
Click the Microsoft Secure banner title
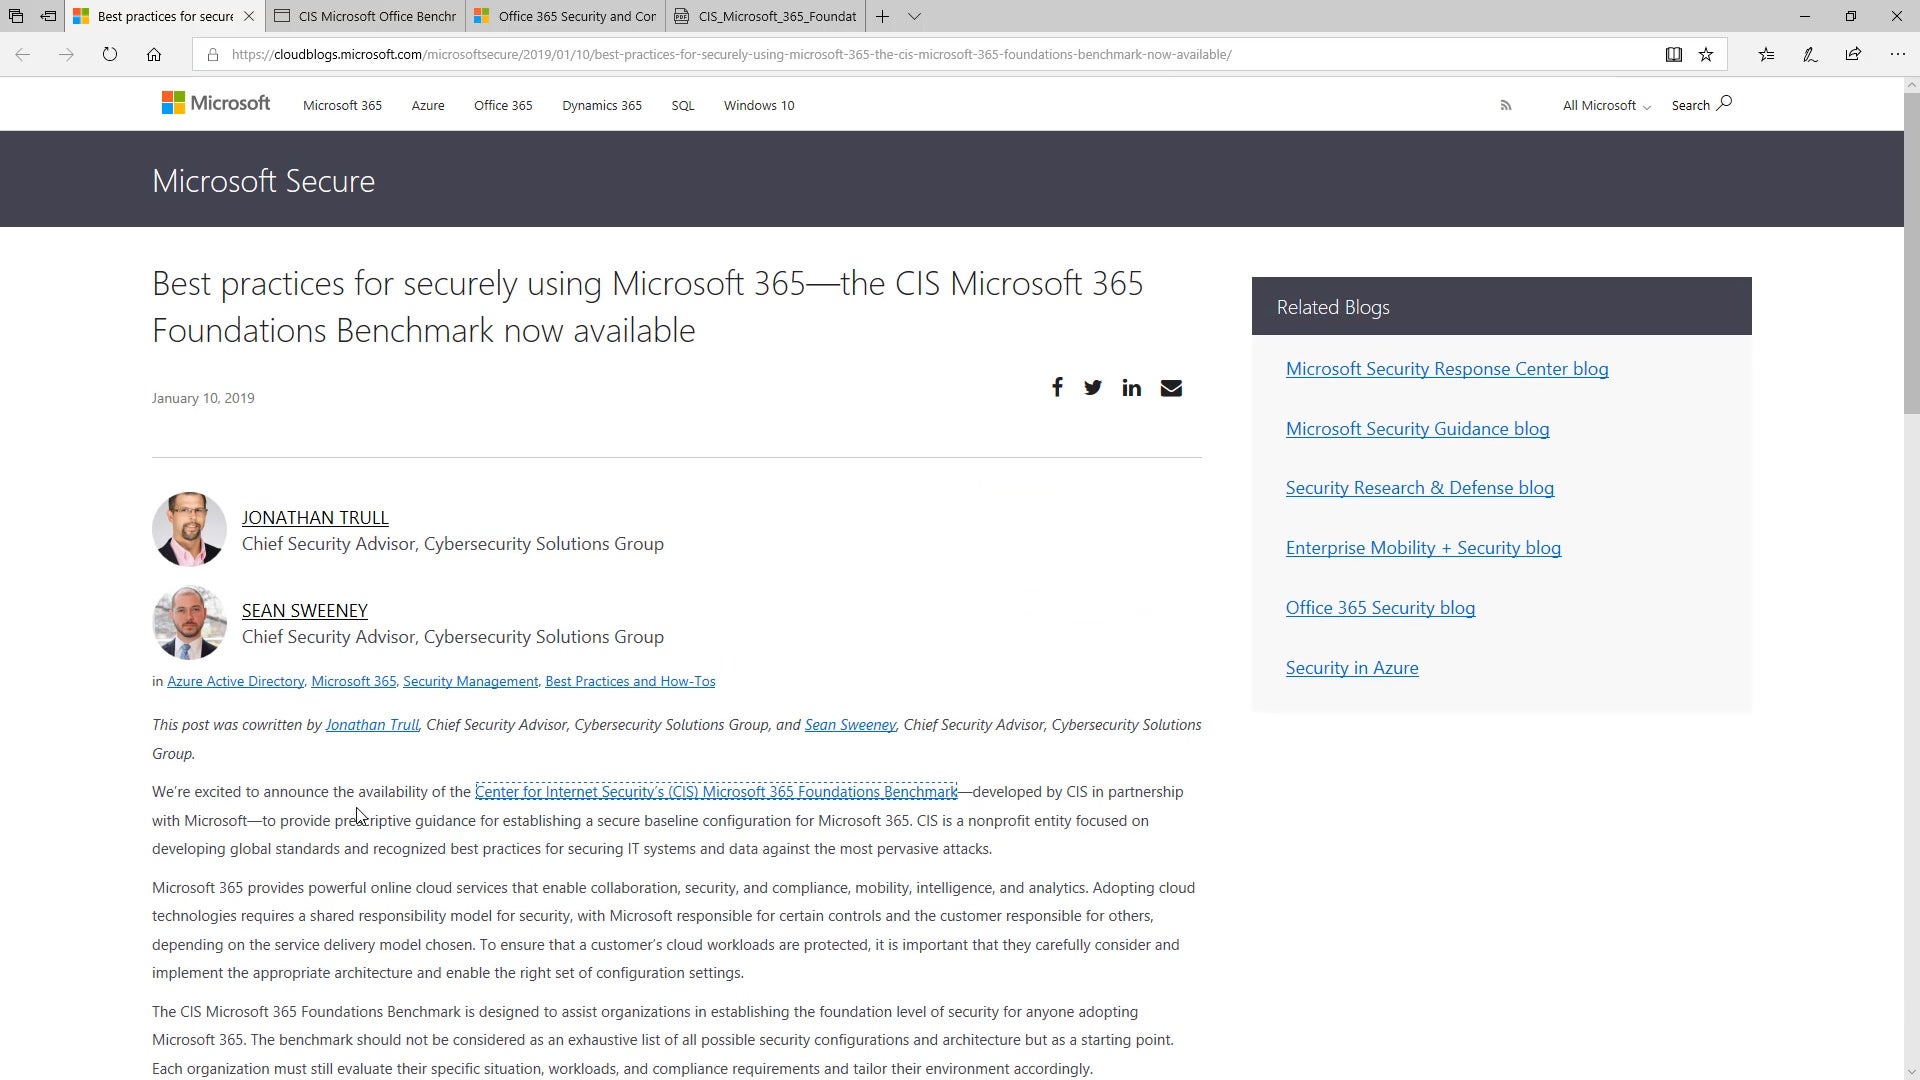[x=264, y=181]
